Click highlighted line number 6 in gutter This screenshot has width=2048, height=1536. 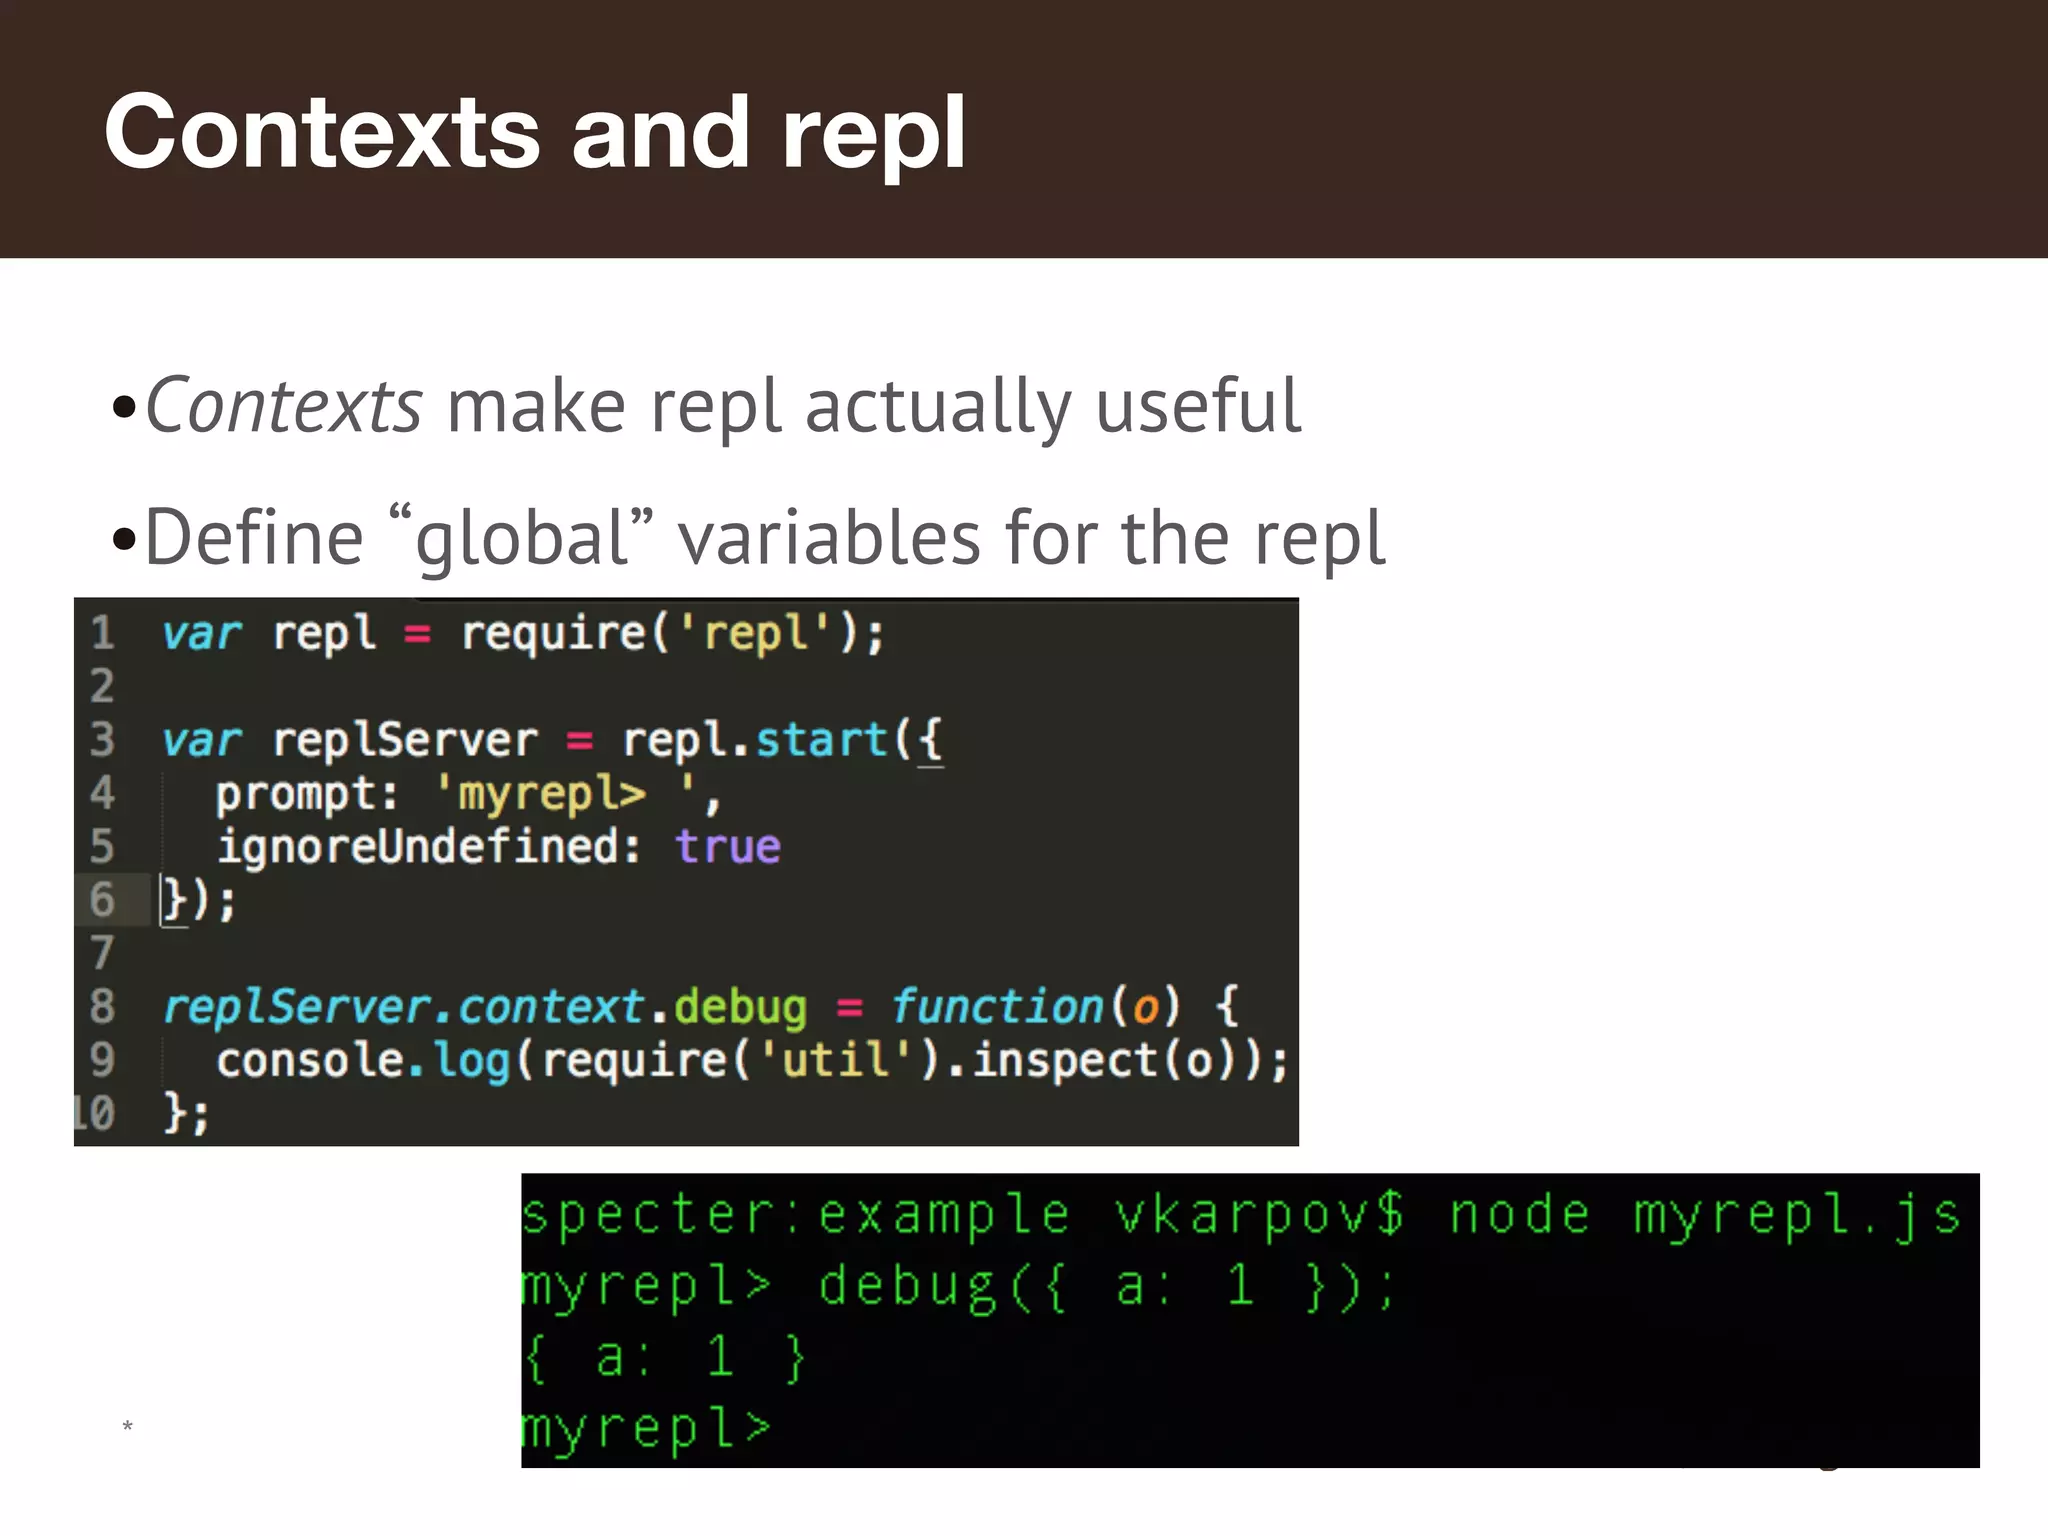pos(102,899)
